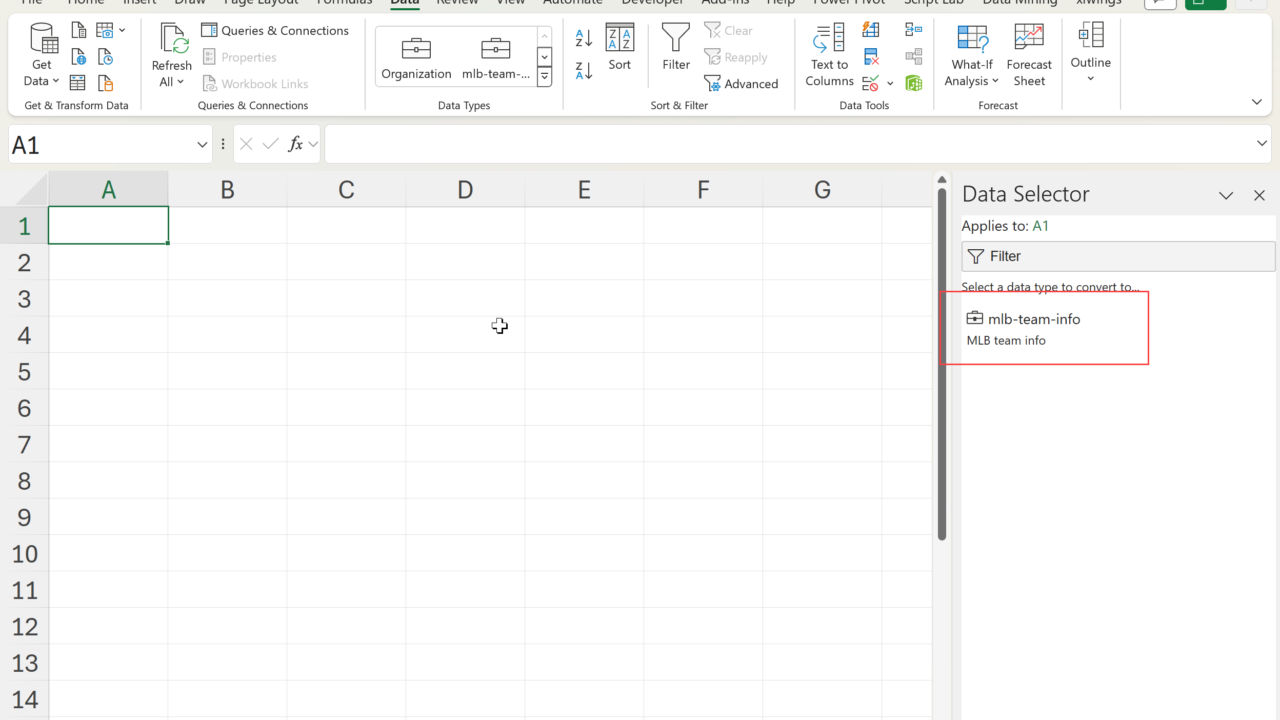Click the Advanced filter button

[x=741, y=84]
